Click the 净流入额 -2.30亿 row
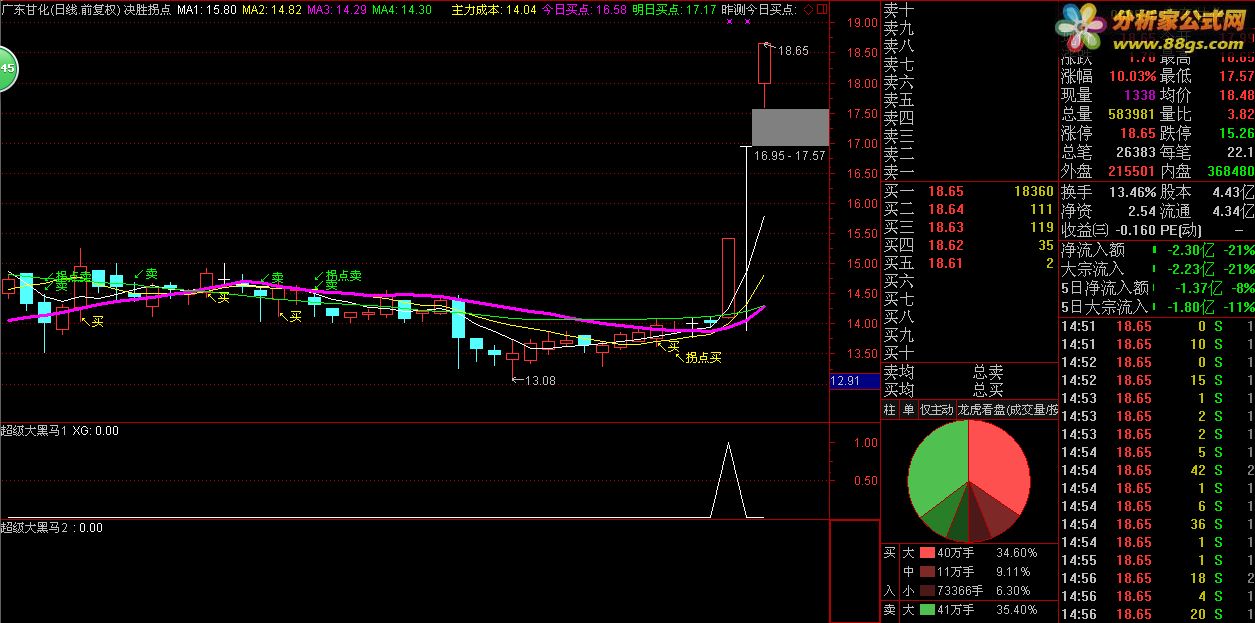Image resolution: width=1255 pixels, height=623 pixels. click(x=1157, y=250)
